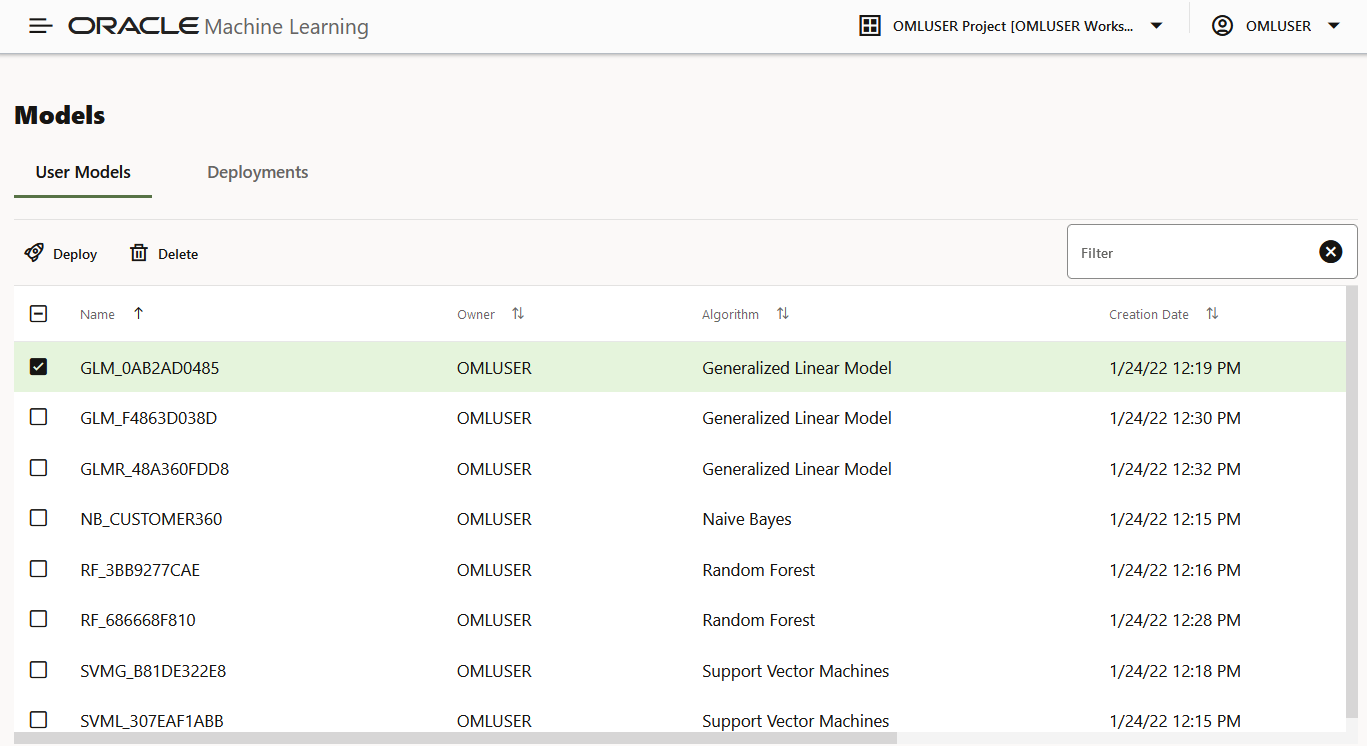This screenshot has width=1367, height=746.
Task: Uncheck the GLM_0AB2AD0485 checkbox
Action: pos(38,367)
